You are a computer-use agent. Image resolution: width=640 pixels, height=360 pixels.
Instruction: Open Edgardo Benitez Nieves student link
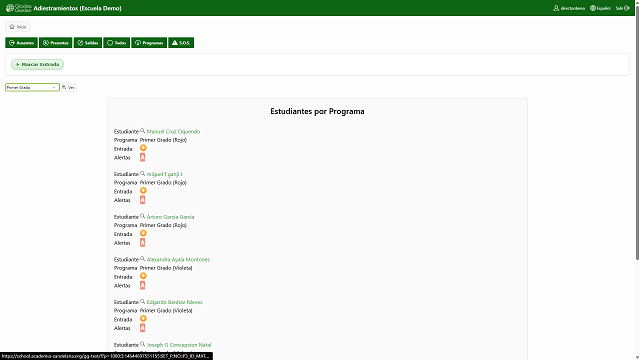pos(174,302)
